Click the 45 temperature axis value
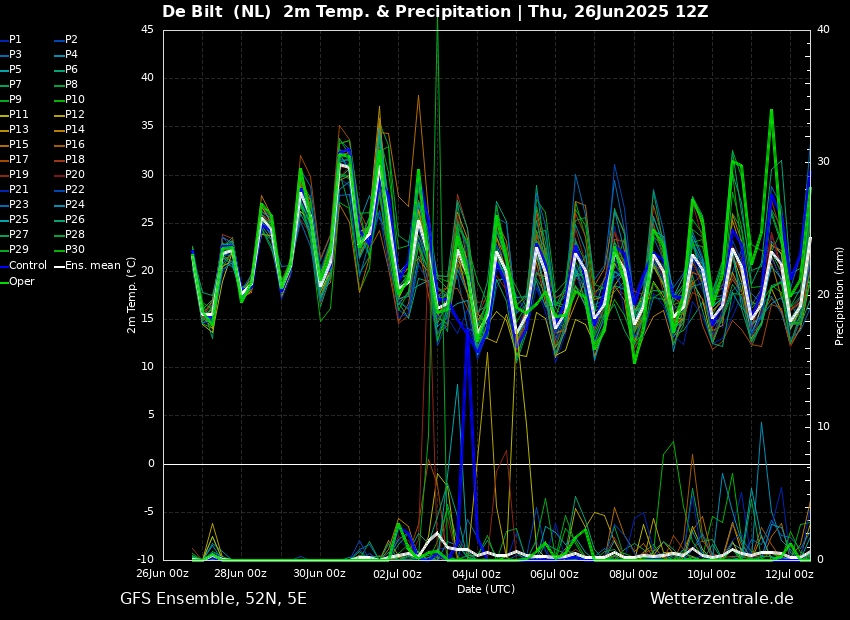Viewport: 850px width, 620px height. pos(147,30)
